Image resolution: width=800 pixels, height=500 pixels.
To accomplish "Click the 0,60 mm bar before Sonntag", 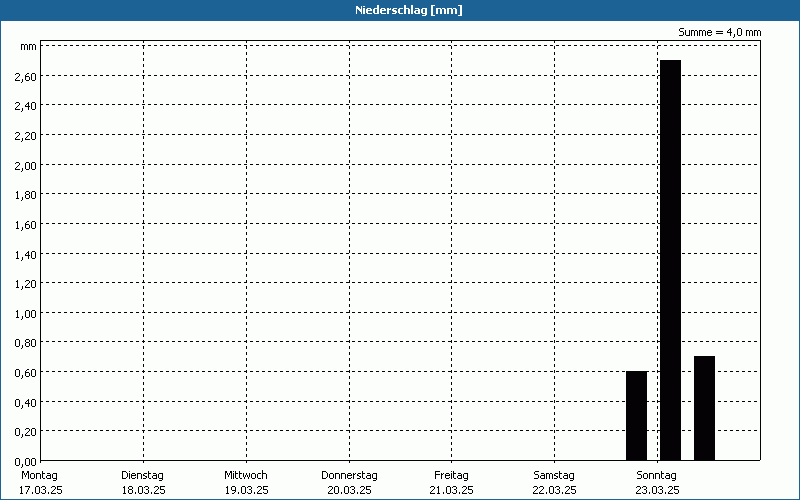I will click(x=637, y=416).
